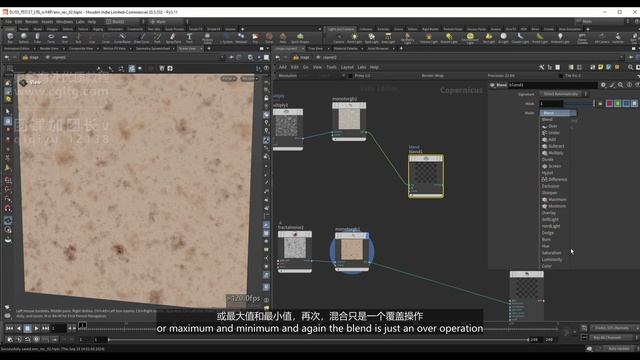Choose Over from the Mode list
The width and height of the screenshot is (640, 360).
pyautogui.click(x=553, y=126)
